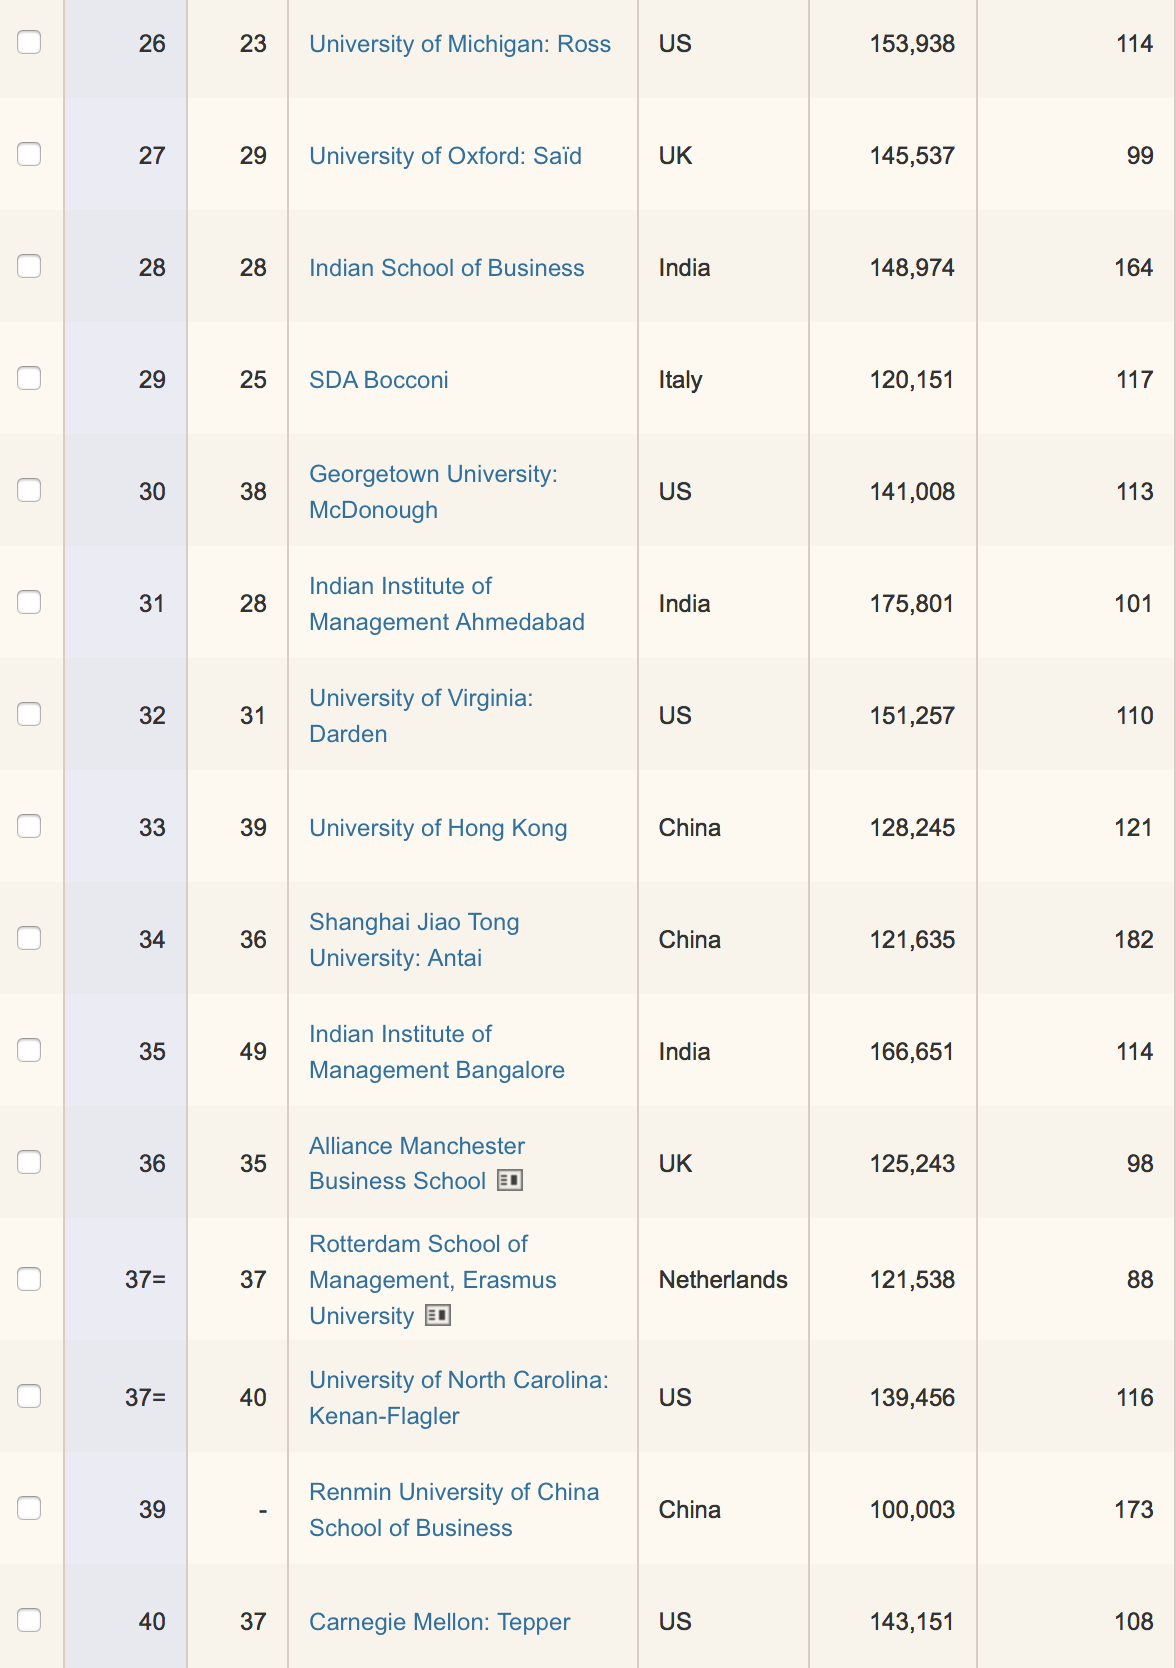Click salary 143,151 for Carnegie Mellon: Tepper
1176x1668 pixels.
coord(912,1622)
